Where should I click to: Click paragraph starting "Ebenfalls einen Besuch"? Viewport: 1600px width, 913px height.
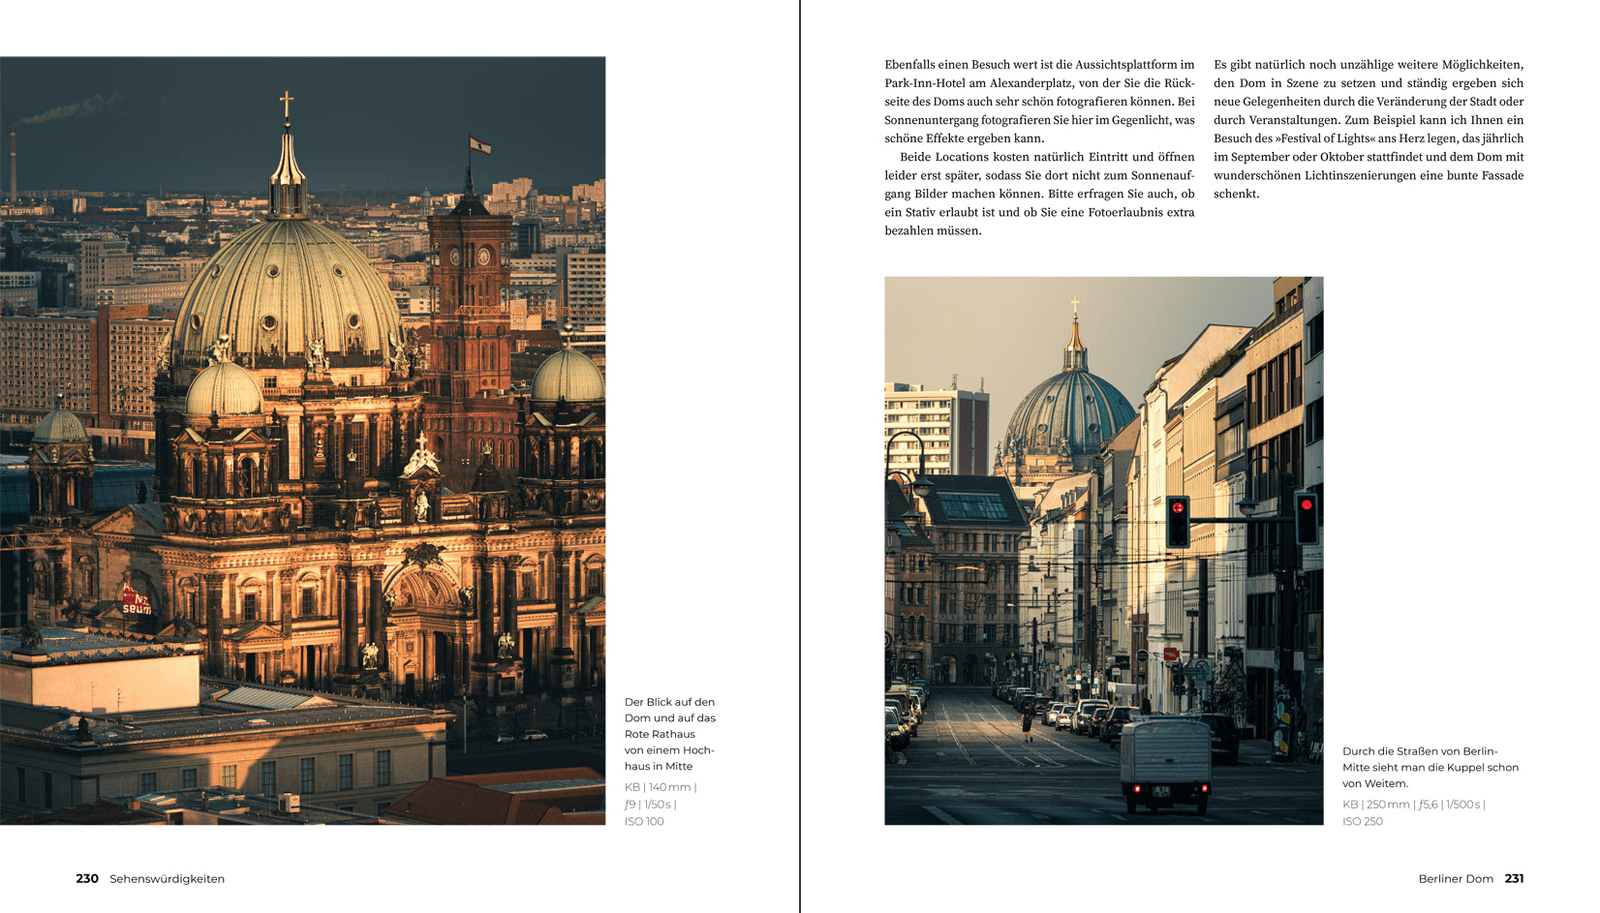[x=1039, y=101]
